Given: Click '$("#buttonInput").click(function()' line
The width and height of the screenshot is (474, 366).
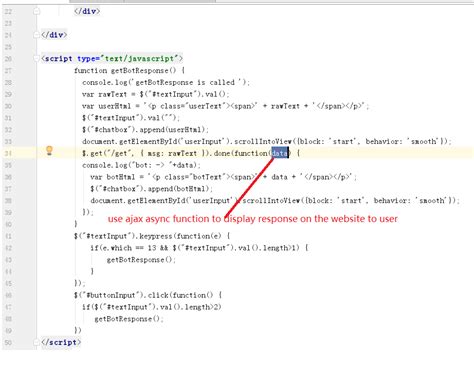Looking at the screenshot, I should pos(148,295).
